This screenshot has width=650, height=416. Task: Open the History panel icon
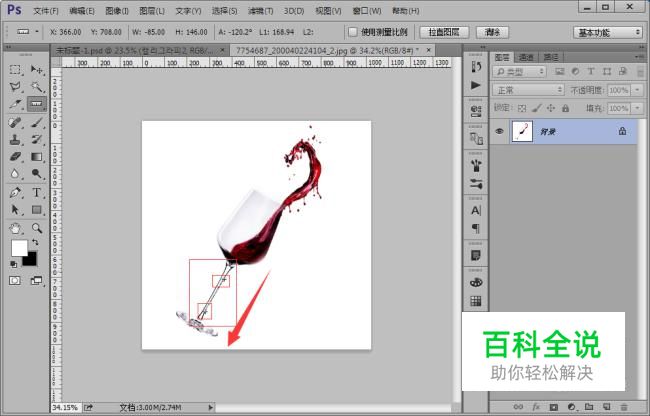point(476,67)
